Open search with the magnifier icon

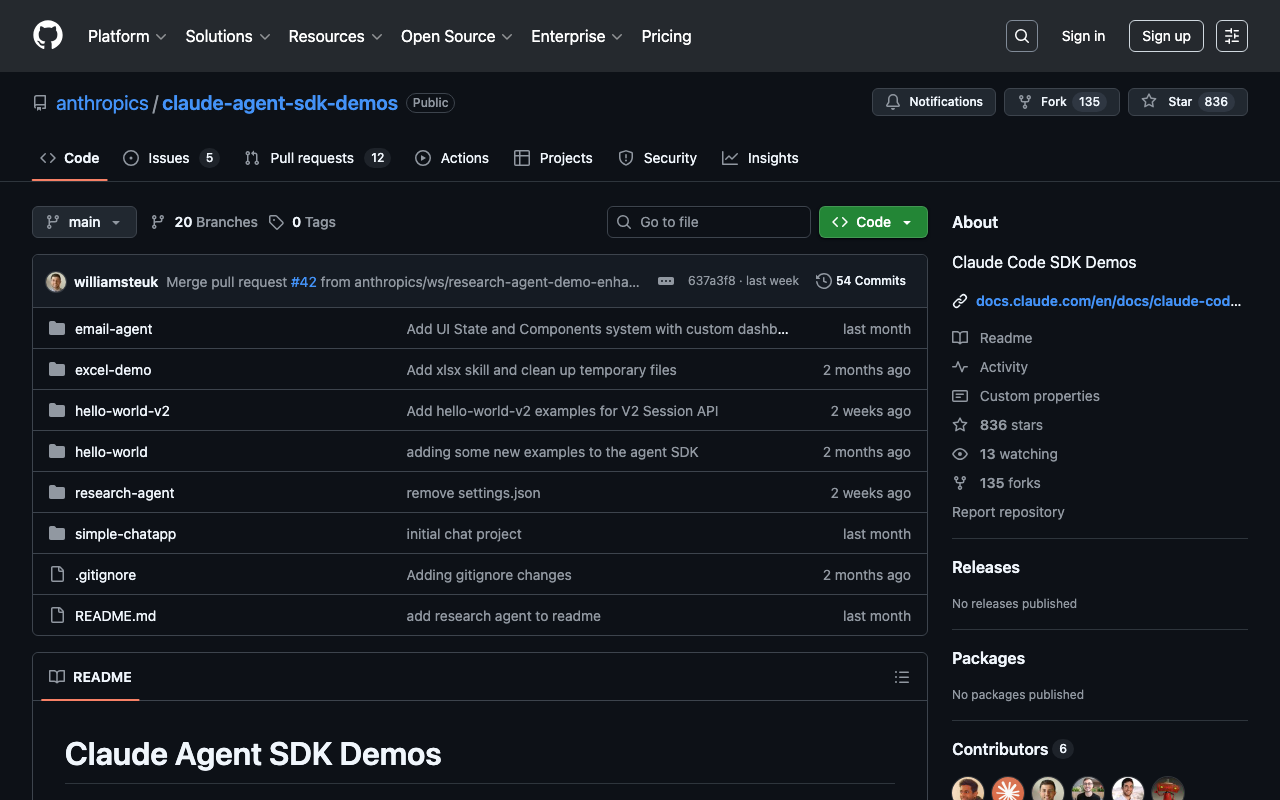pos(1021,36)
